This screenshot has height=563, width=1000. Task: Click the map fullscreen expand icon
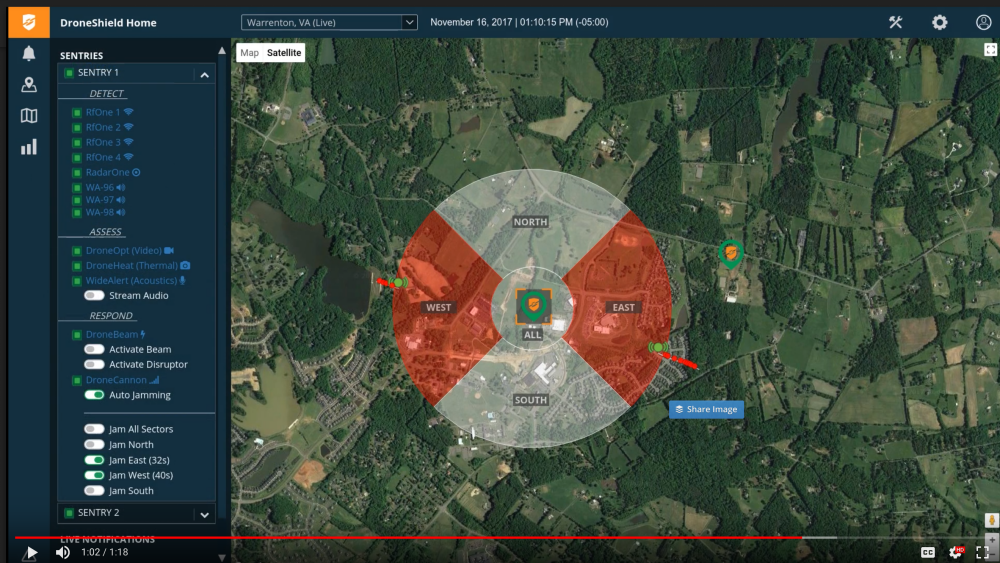(x=989, y=49)
